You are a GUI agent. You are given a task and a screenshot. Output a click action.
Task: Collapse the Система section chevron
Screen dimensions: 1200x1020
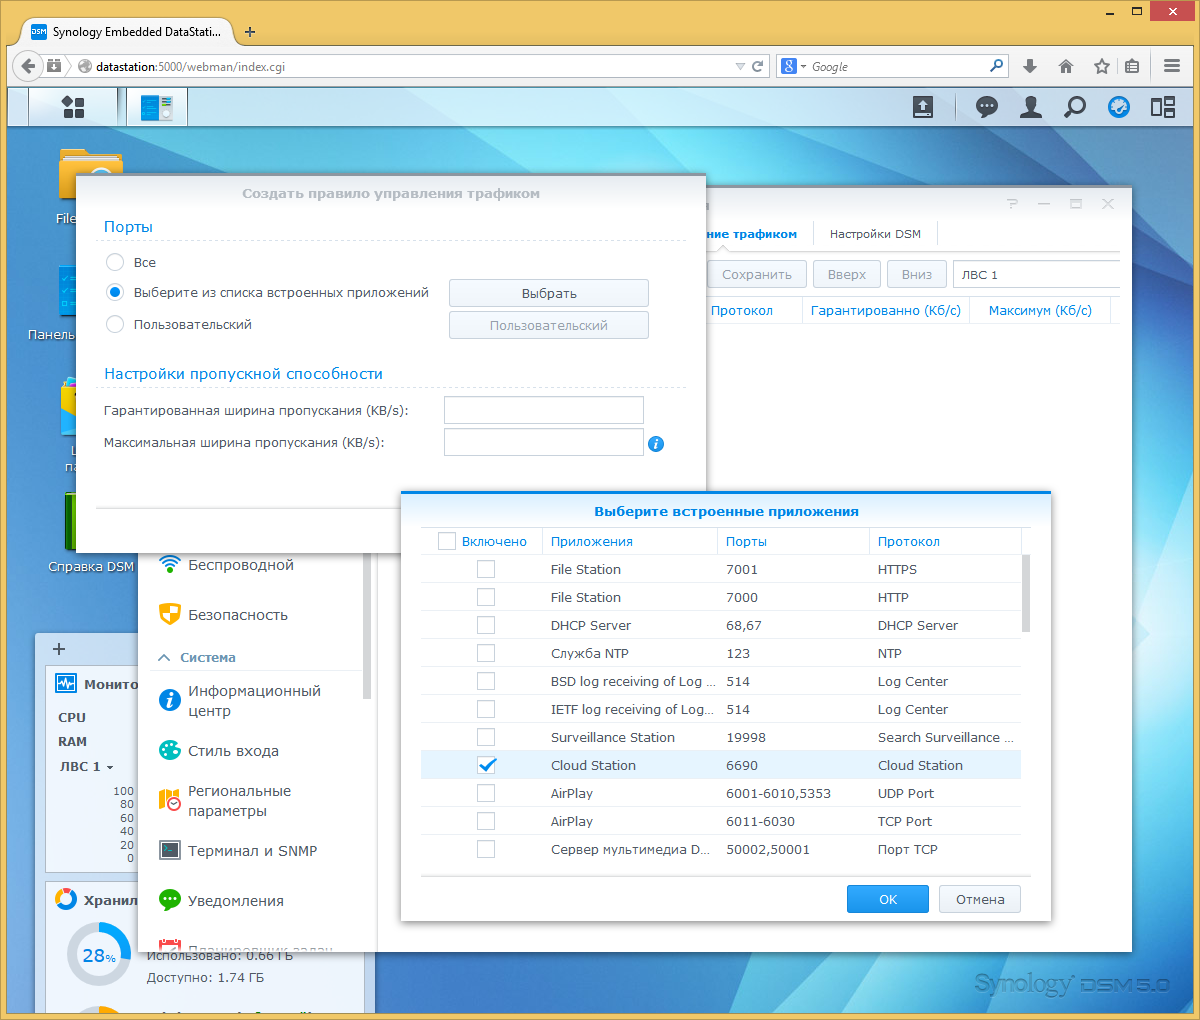(x=164, y=658)
